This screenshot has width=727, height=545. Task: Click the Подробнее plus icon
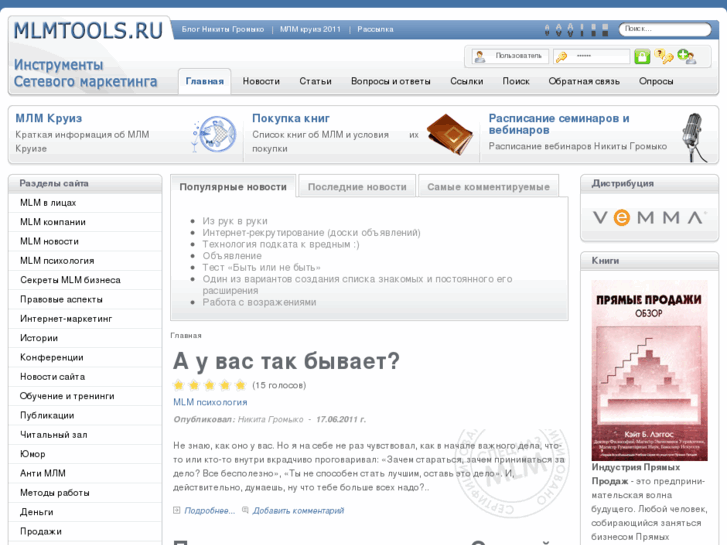(177, 510)
